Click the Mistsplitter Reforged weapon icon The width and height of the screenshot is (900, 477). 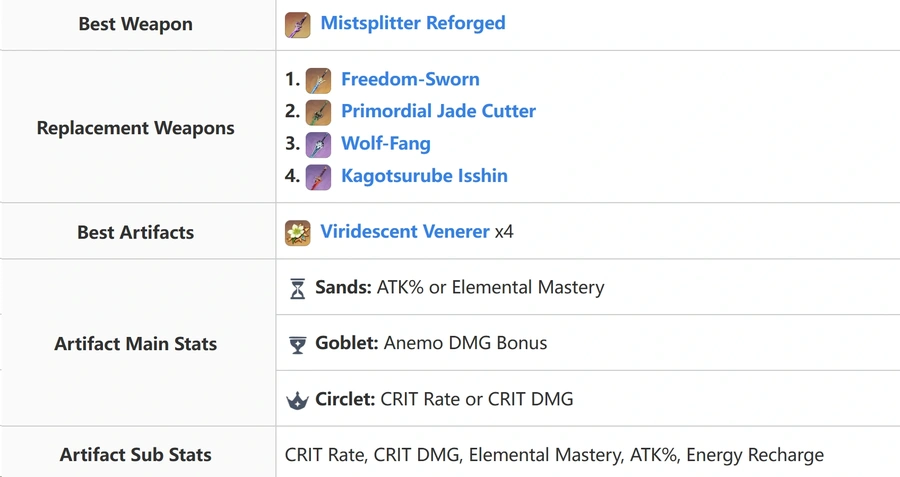pos(297,25)
